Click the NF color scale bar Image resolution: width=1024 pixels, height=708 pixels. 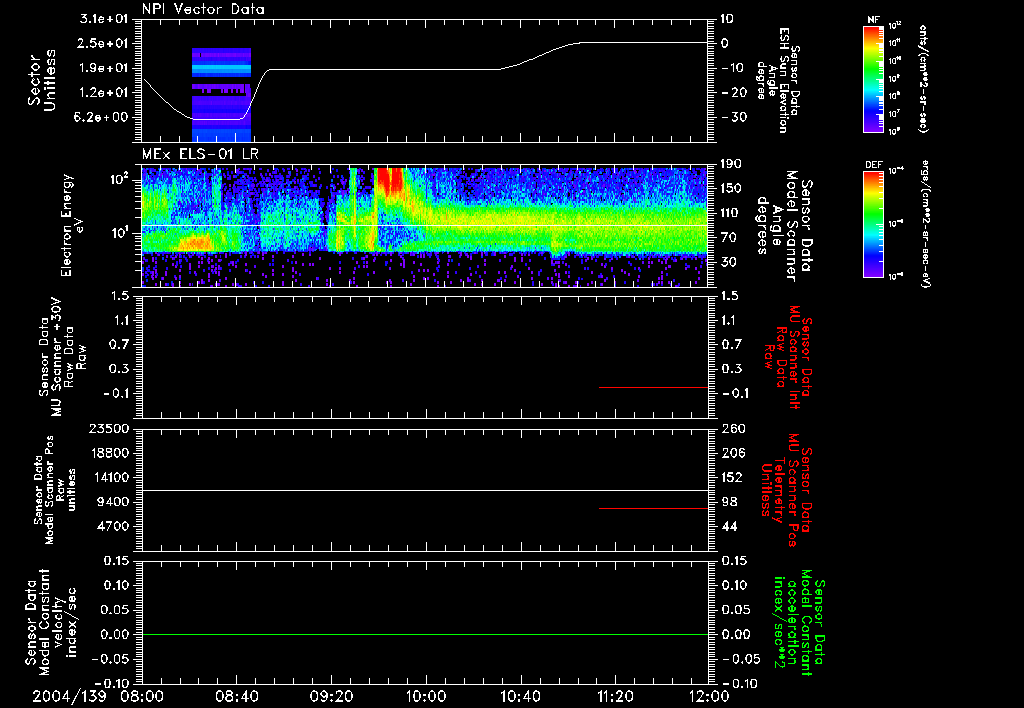coord(873,78)
